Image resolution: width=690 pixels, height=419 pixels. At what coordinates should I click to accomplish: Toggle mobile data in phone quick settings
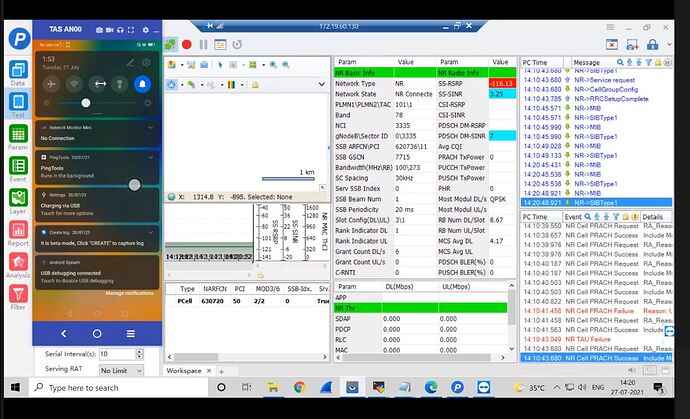pyautogui.click(x=100, y=84)
